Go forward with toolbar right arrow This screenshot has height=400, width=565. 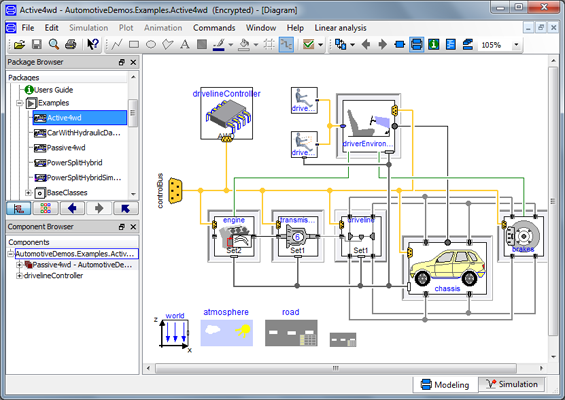tap(382, 45)
